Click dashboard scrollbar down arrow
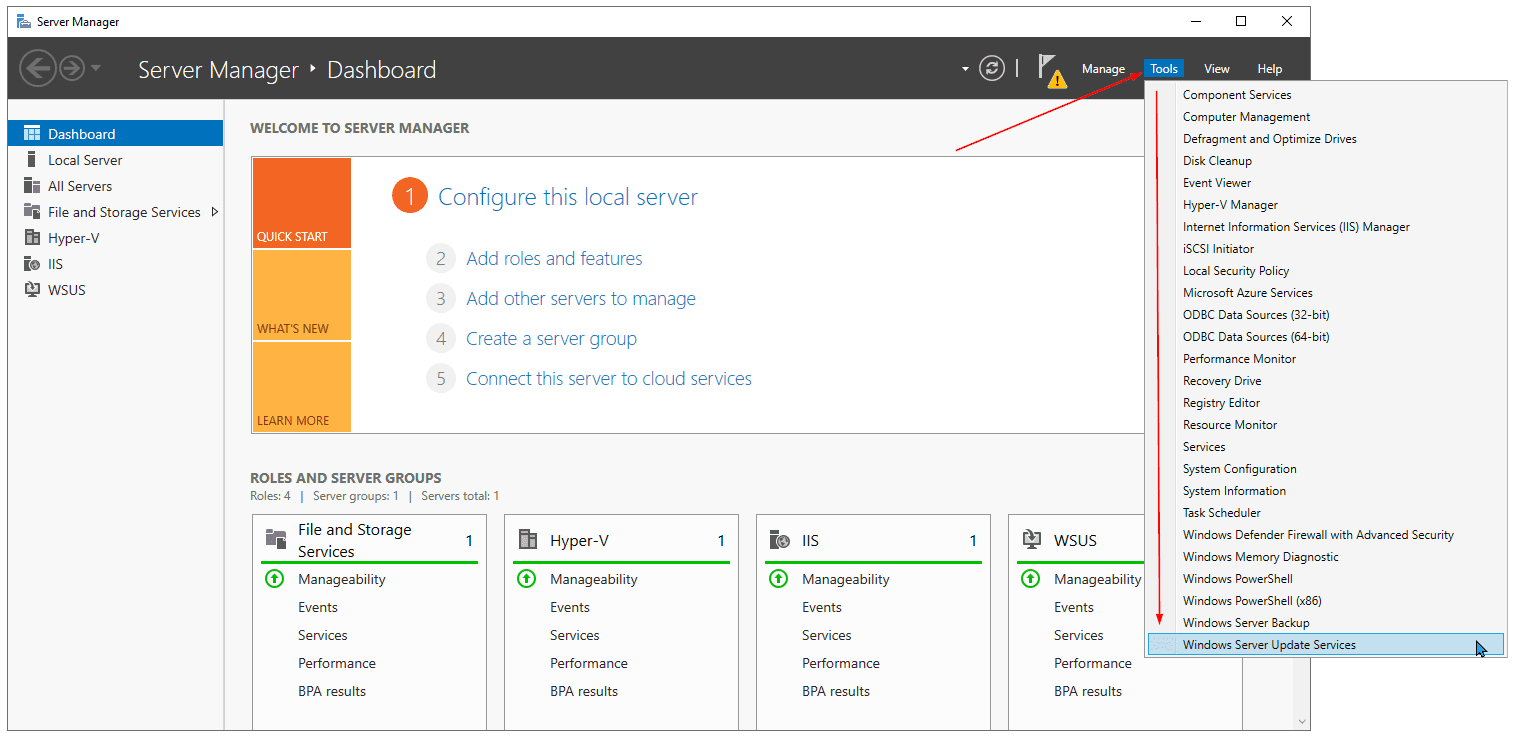Viewport: 1520px width, 740px height. (x=1301, y=720)
